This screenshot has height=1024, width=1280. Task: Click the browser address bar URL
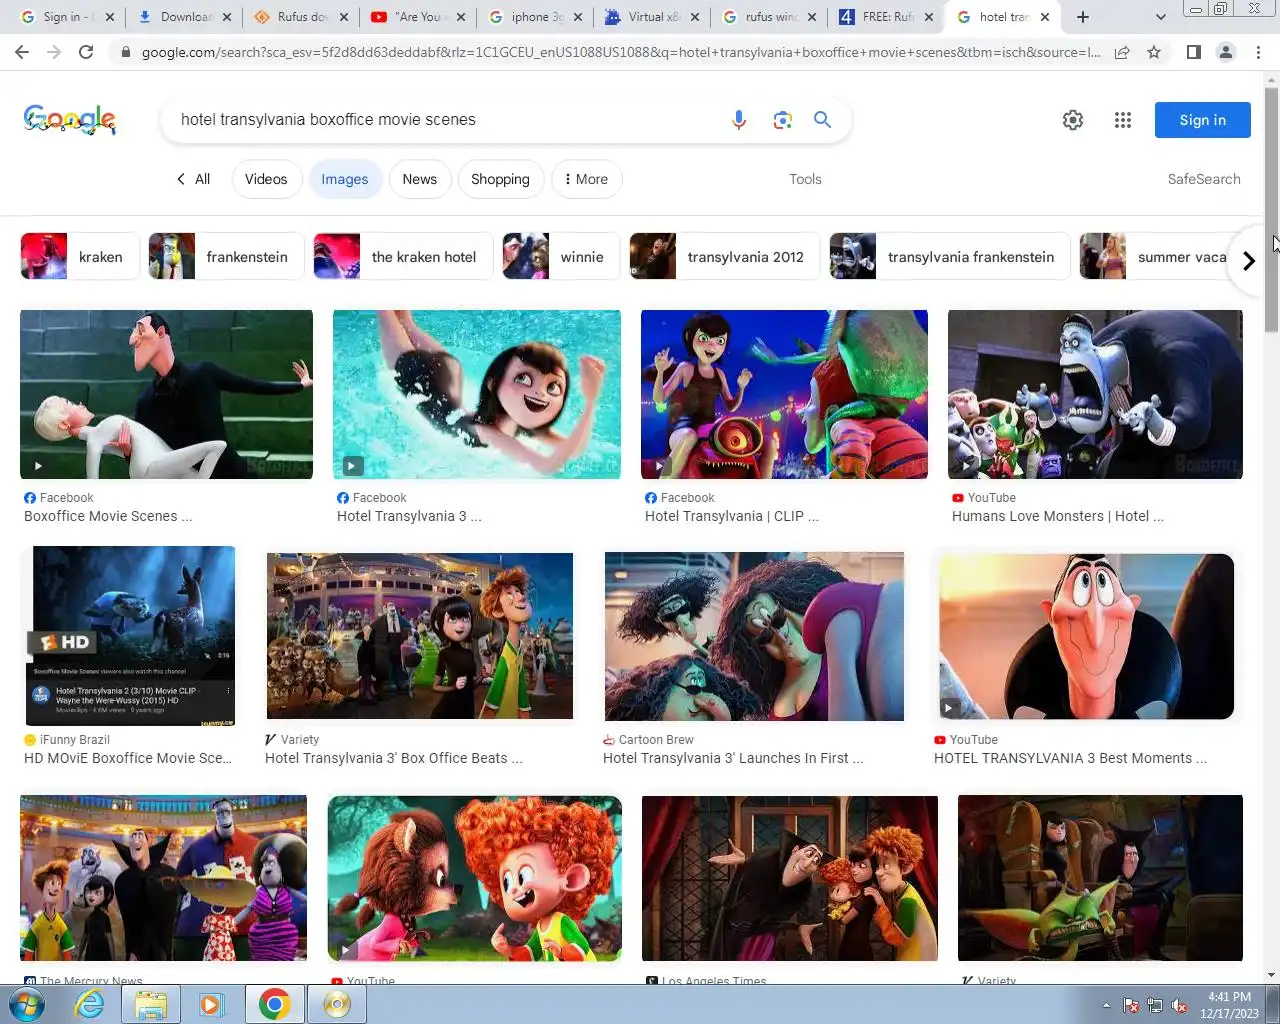[620, 52]
